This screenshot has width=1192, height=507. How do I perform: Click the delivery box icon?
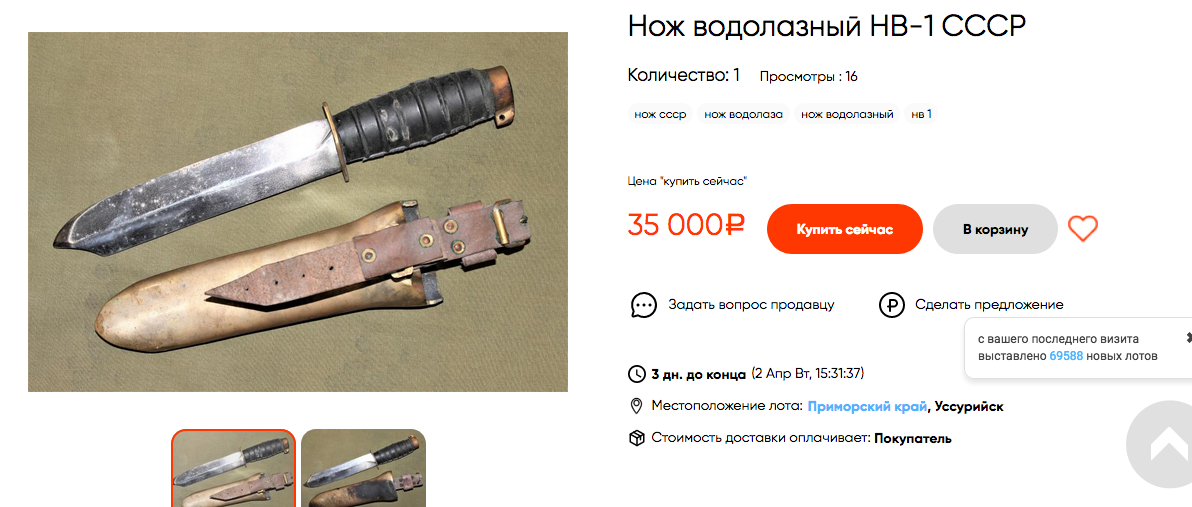[636, 439]
